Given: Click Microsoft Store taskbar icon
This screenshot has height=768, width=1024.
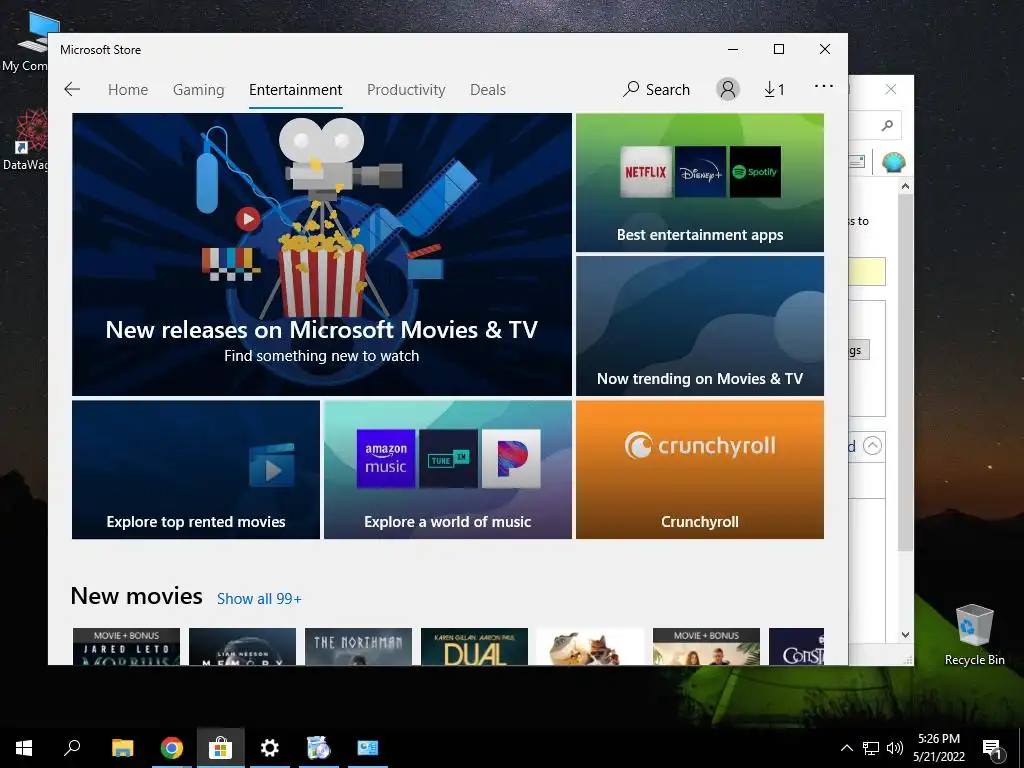Looking at the screenshot, I should coord(220,748).
